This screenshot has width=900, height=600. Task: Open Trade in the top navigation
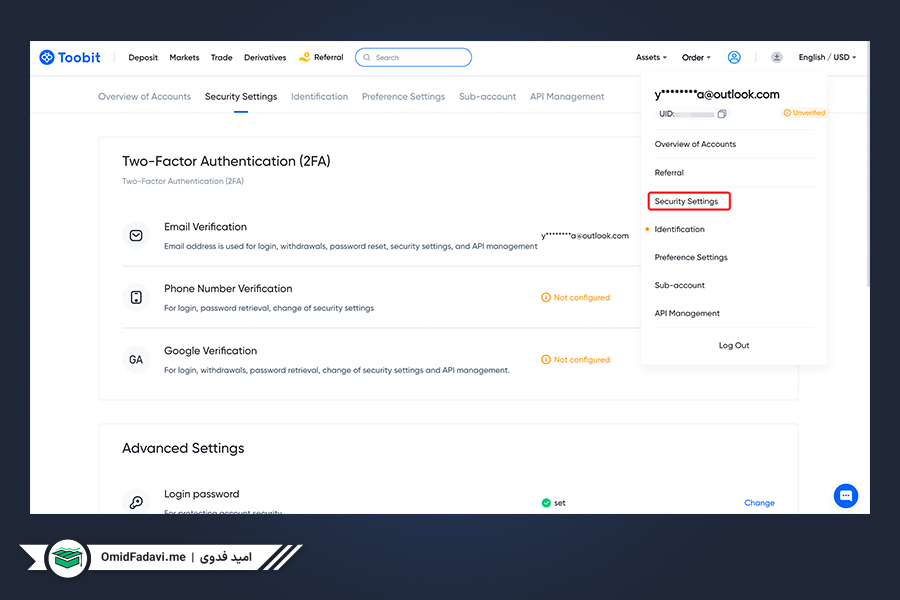coord(222,57)
